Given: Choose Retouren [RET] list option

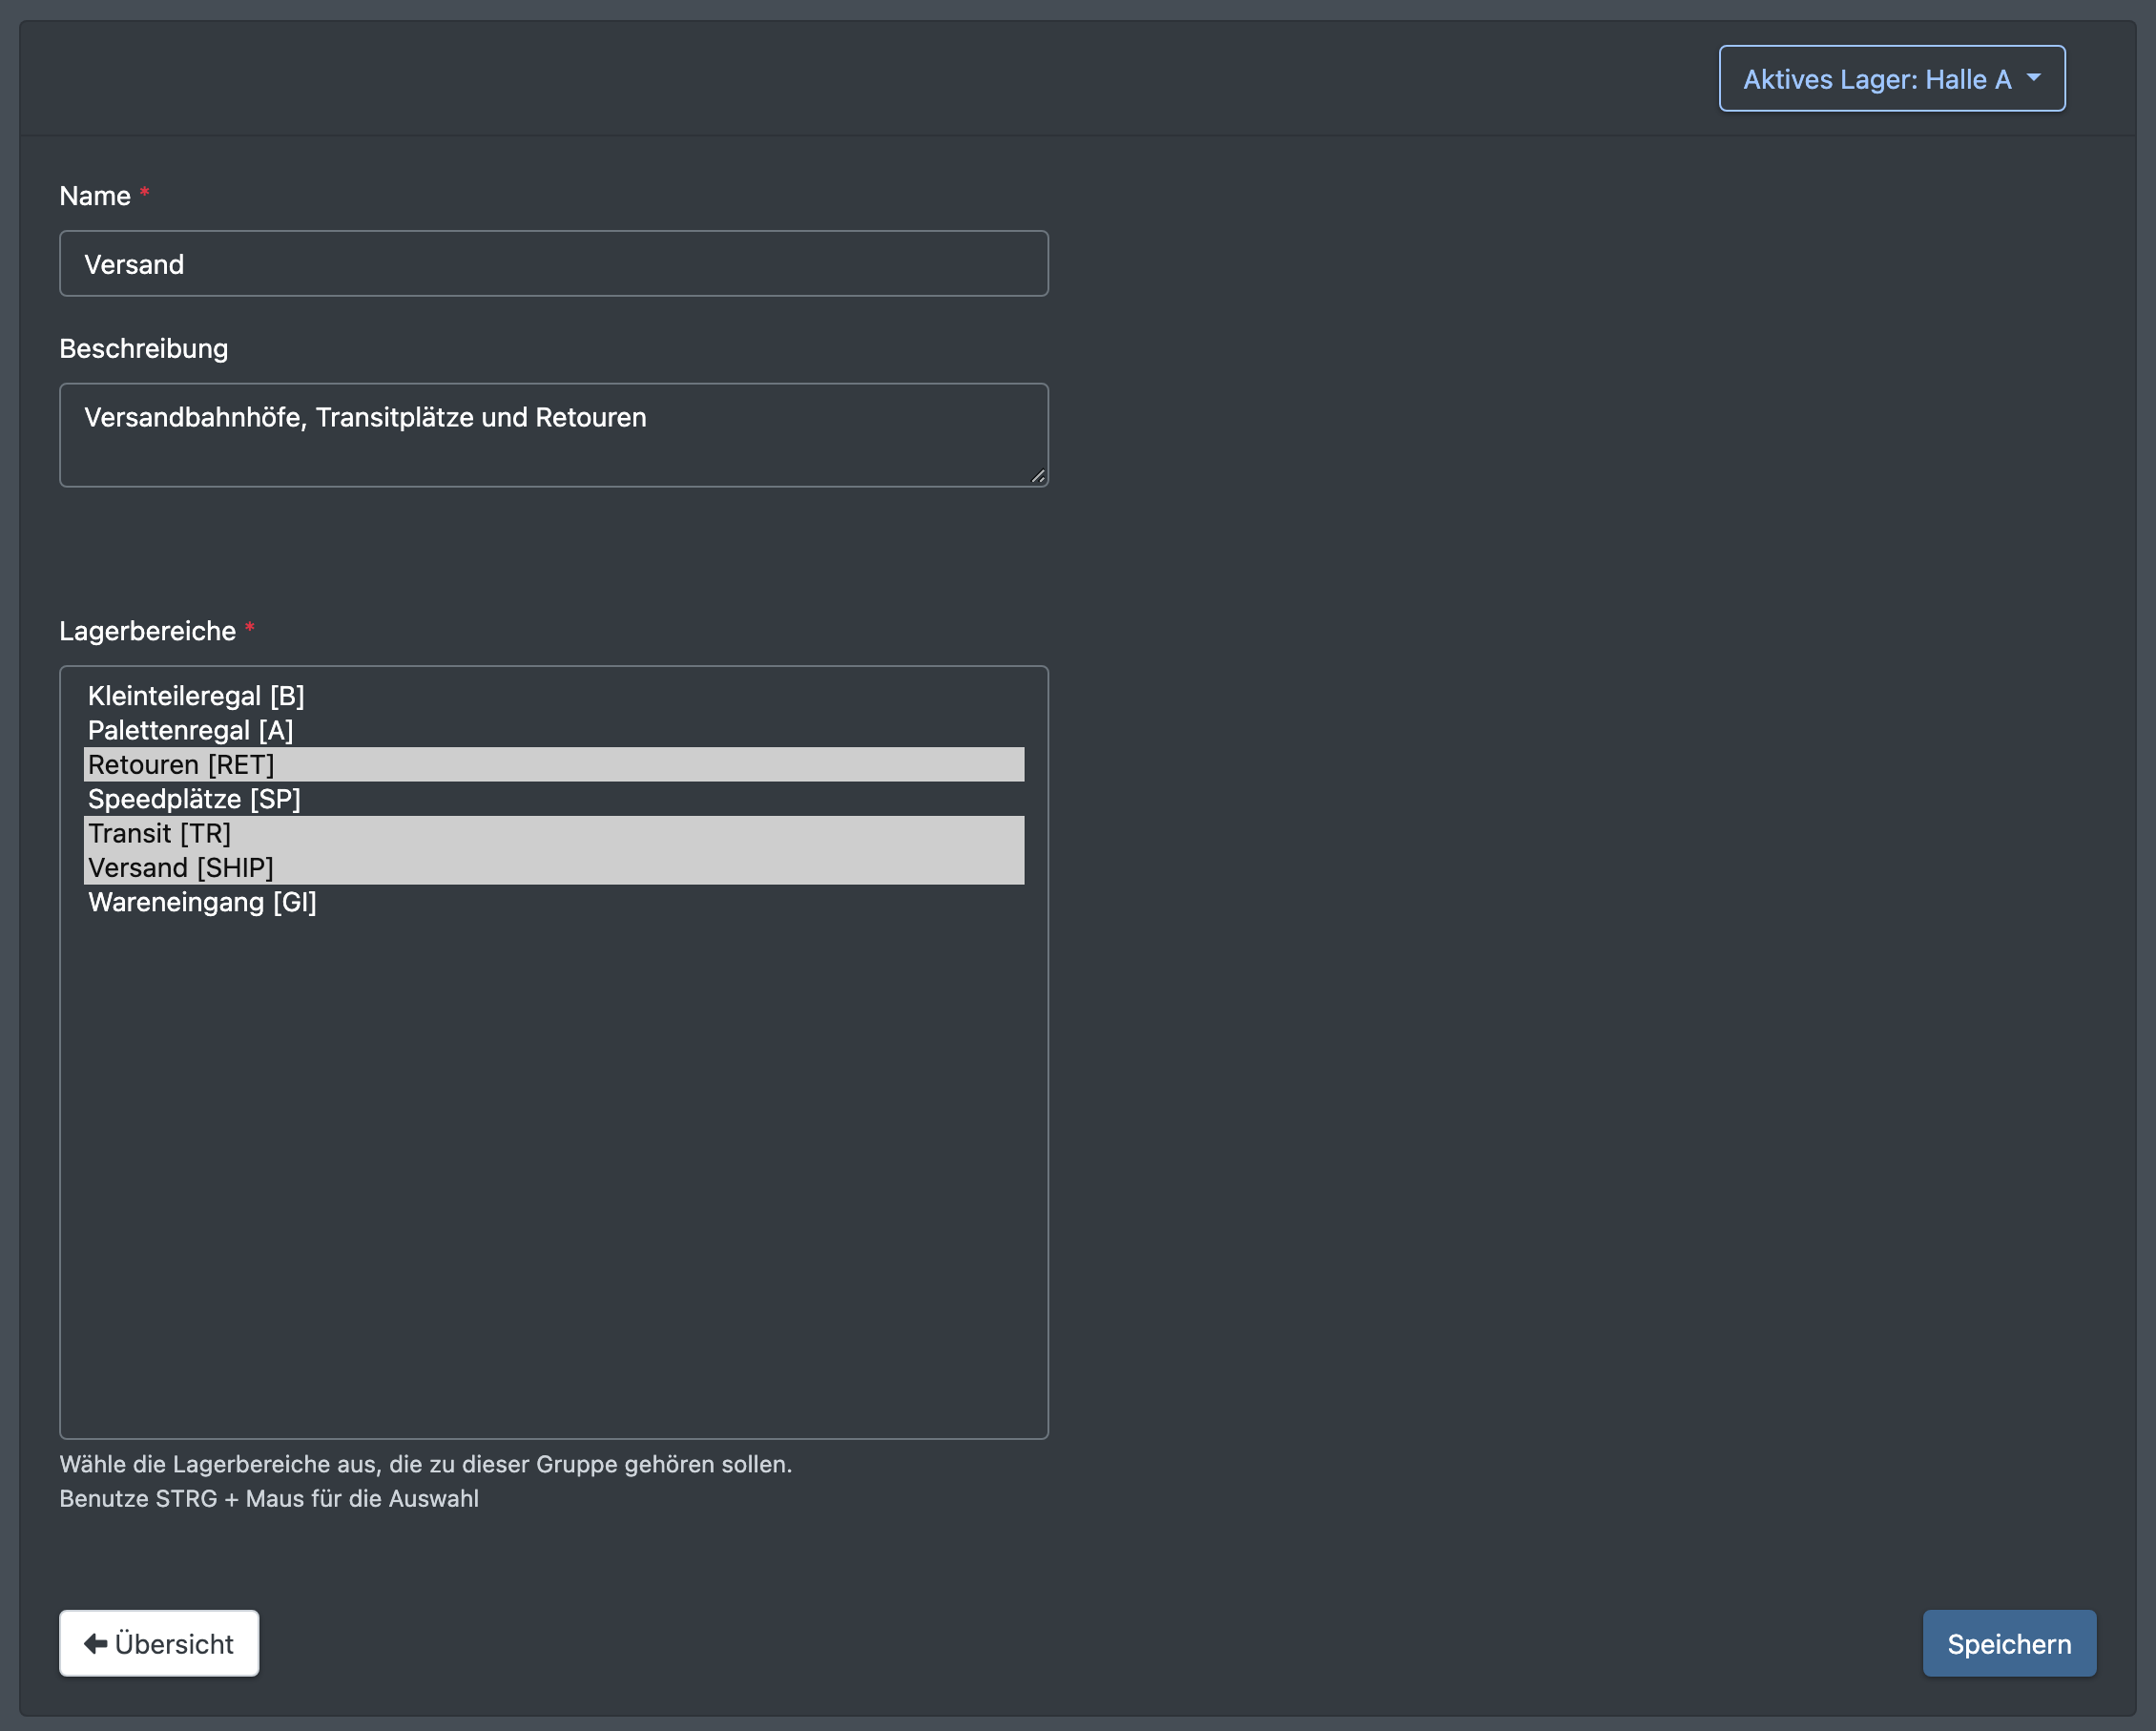Looking at the screenshot, I should tap(553, 764).
